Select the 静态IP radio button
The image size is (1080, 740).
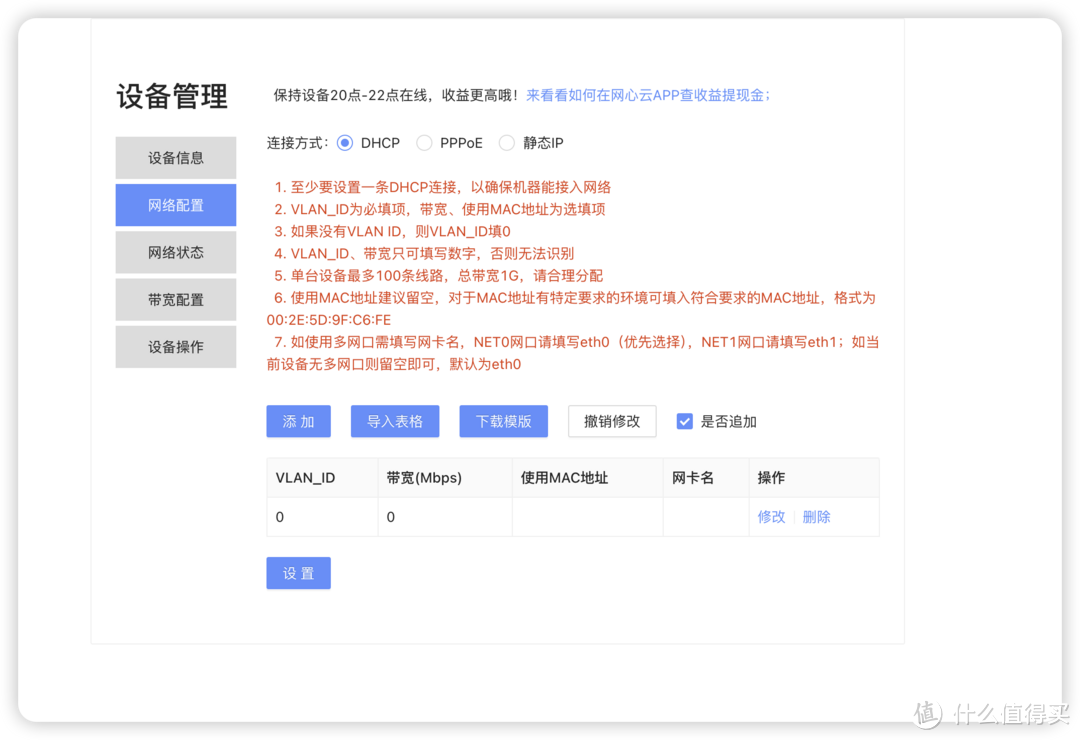point(507,143)
